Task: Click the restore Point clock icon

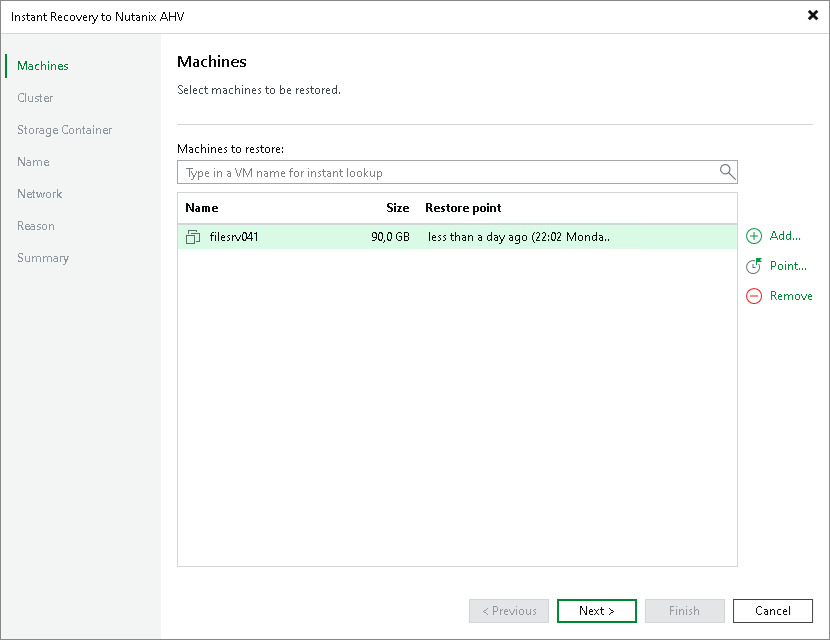Action: click(754, 266)
